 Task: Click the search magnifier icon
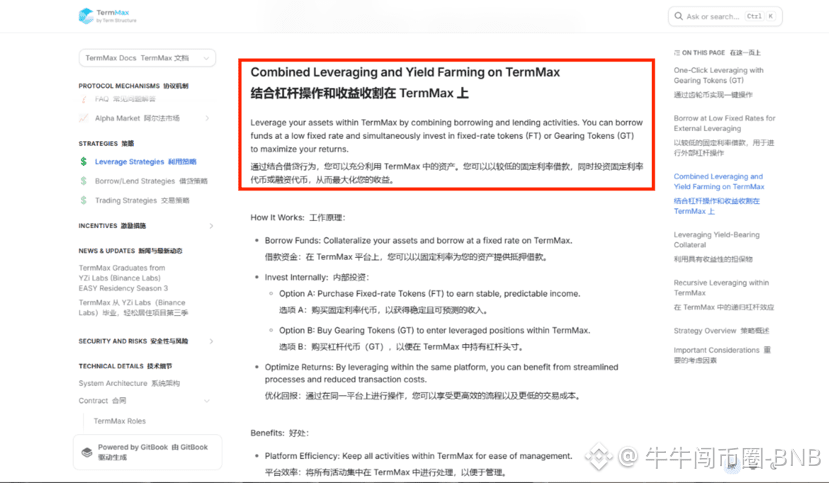click(678, 16)
